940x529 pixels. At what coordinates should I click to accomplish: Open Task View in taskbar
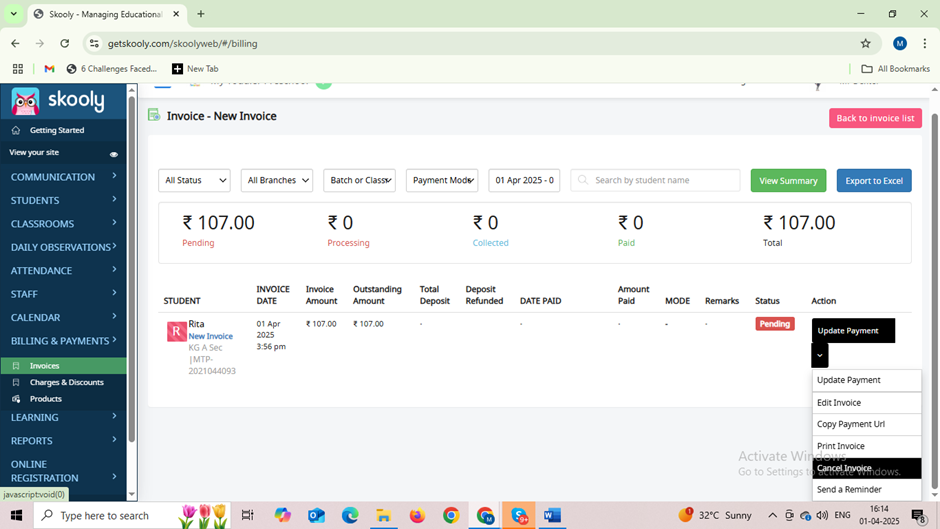coord(247,515)
